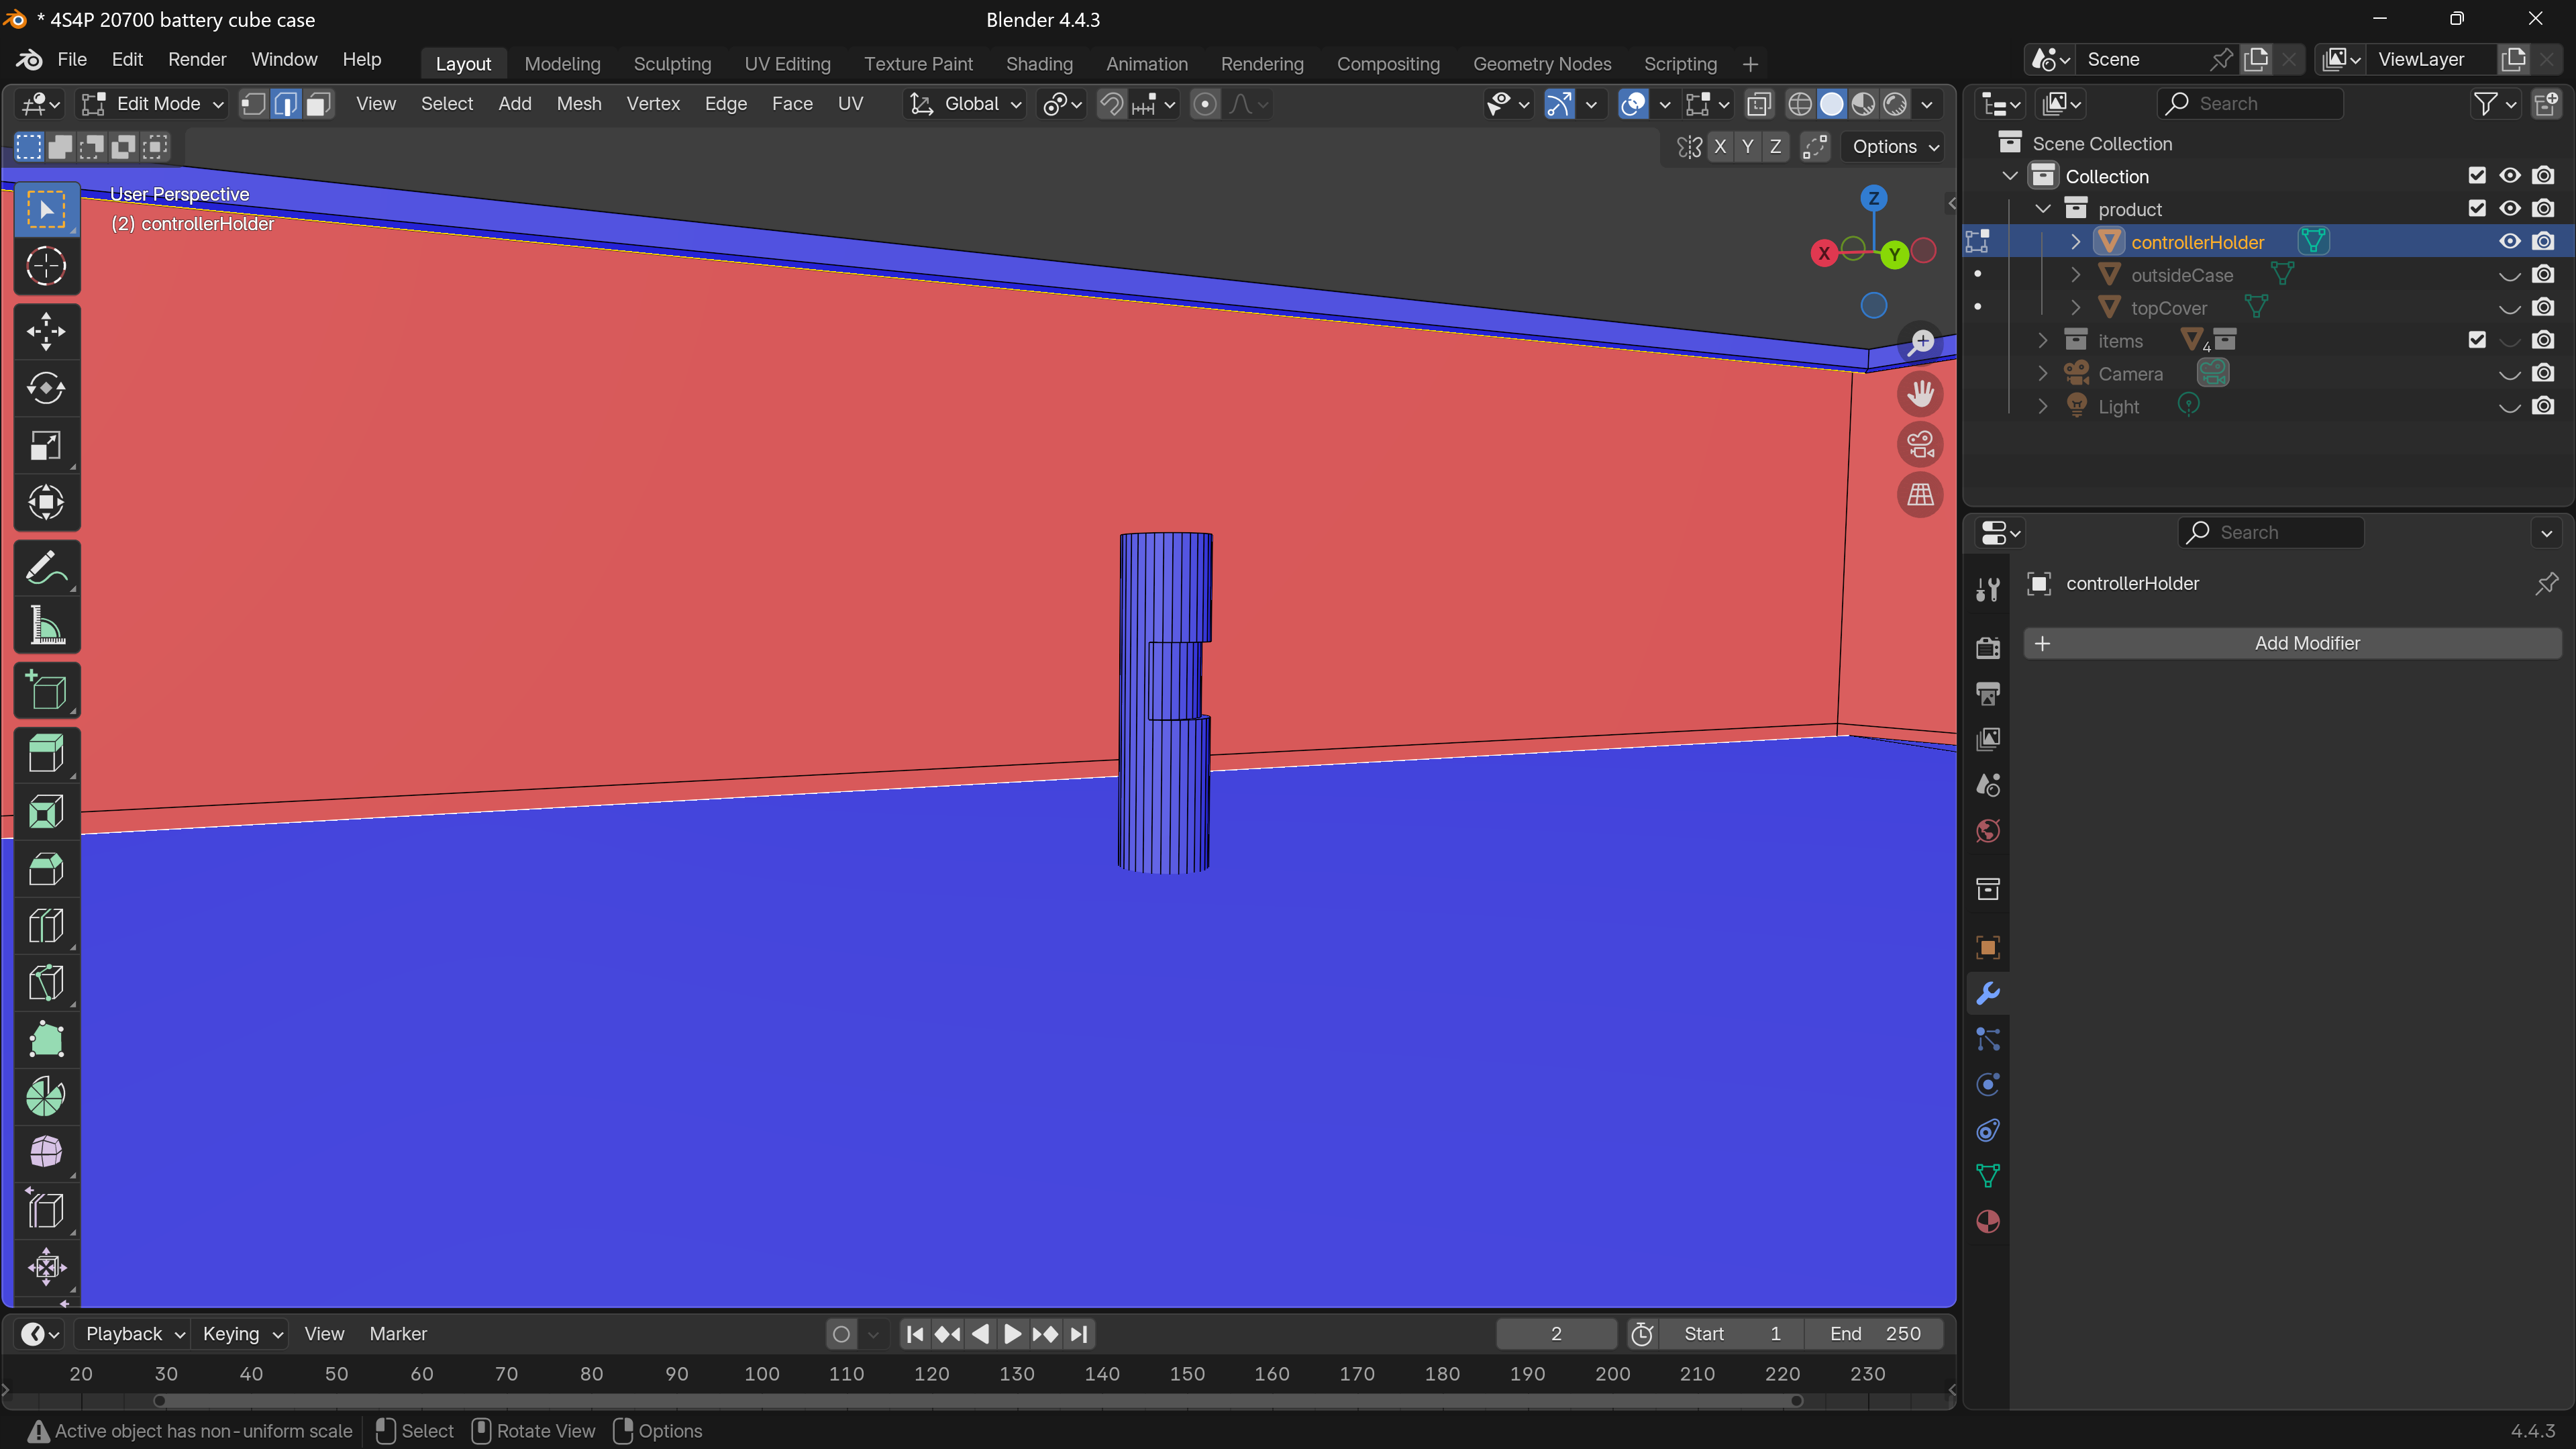Choose the Bevel tool
This screenshot has height=1449, width=2576.
46,869
